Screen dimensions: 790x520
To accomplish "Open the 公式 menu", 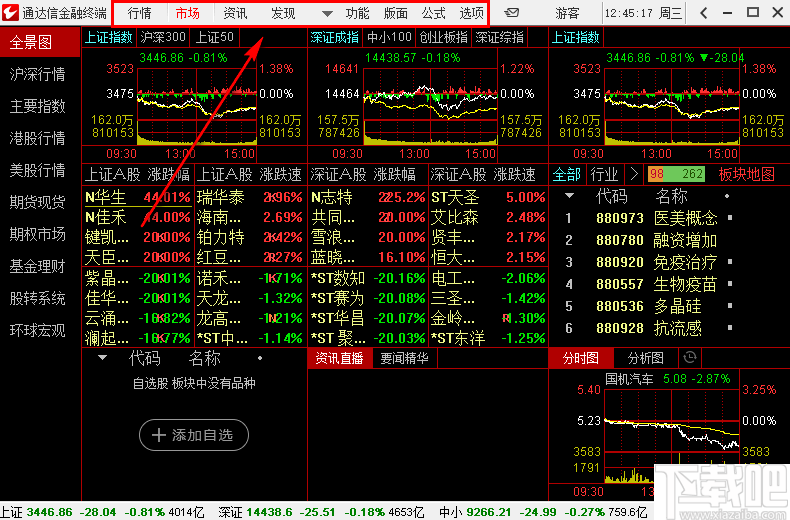I will pos(434,14).
